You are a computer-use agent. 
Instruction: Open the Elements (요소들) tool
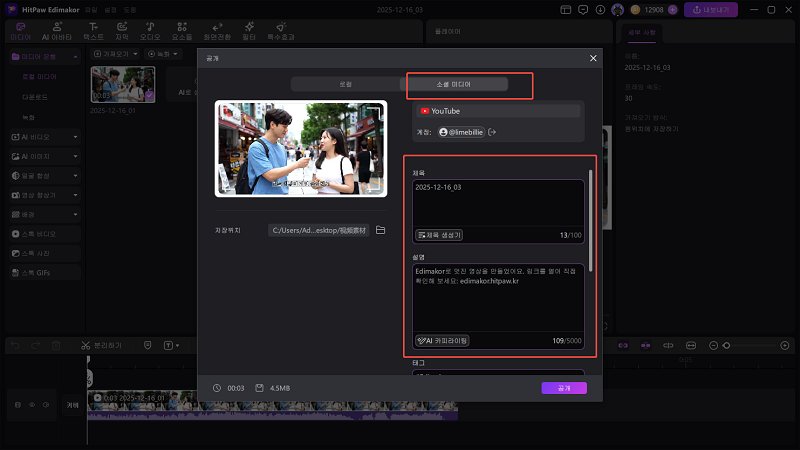tap(182, 32)
